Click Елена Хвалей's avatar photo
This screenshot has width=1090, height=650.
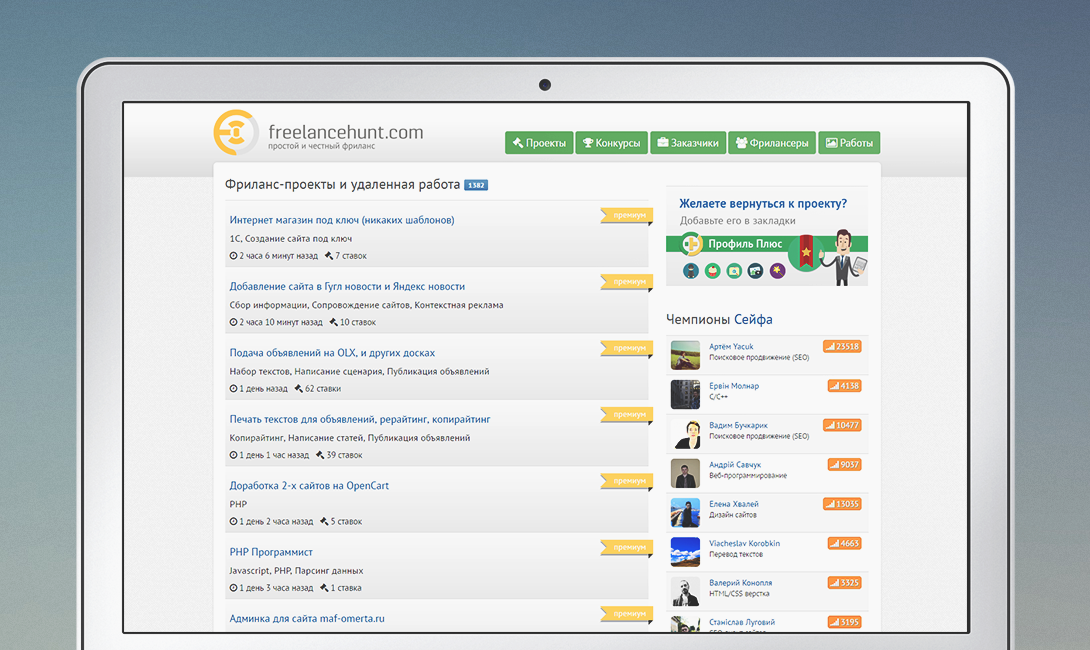point(685,512)
